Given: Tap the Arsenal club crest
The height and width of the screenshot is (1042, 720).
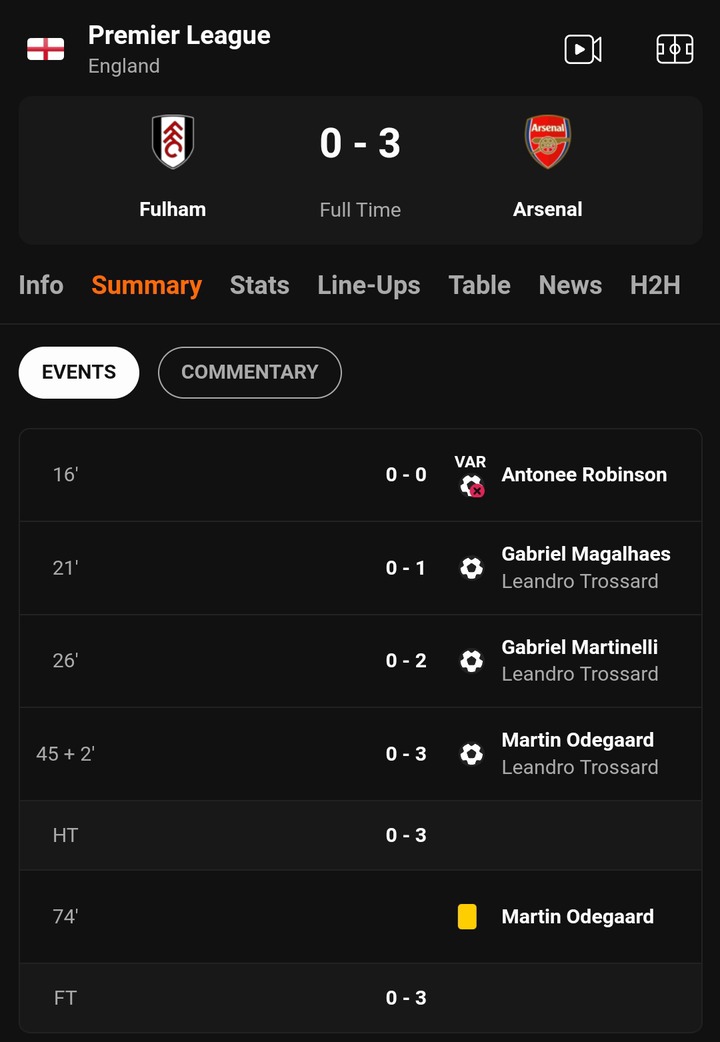Looking at the screenshot, I should coord(547,141).
